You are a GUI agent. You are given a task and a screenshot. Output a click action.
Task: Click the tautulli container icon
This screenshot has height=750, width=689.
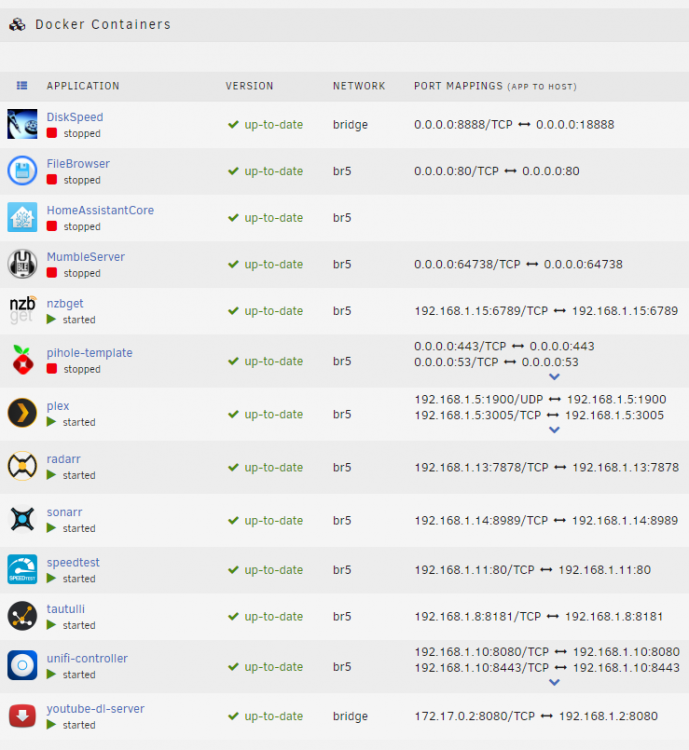[22, 616]
